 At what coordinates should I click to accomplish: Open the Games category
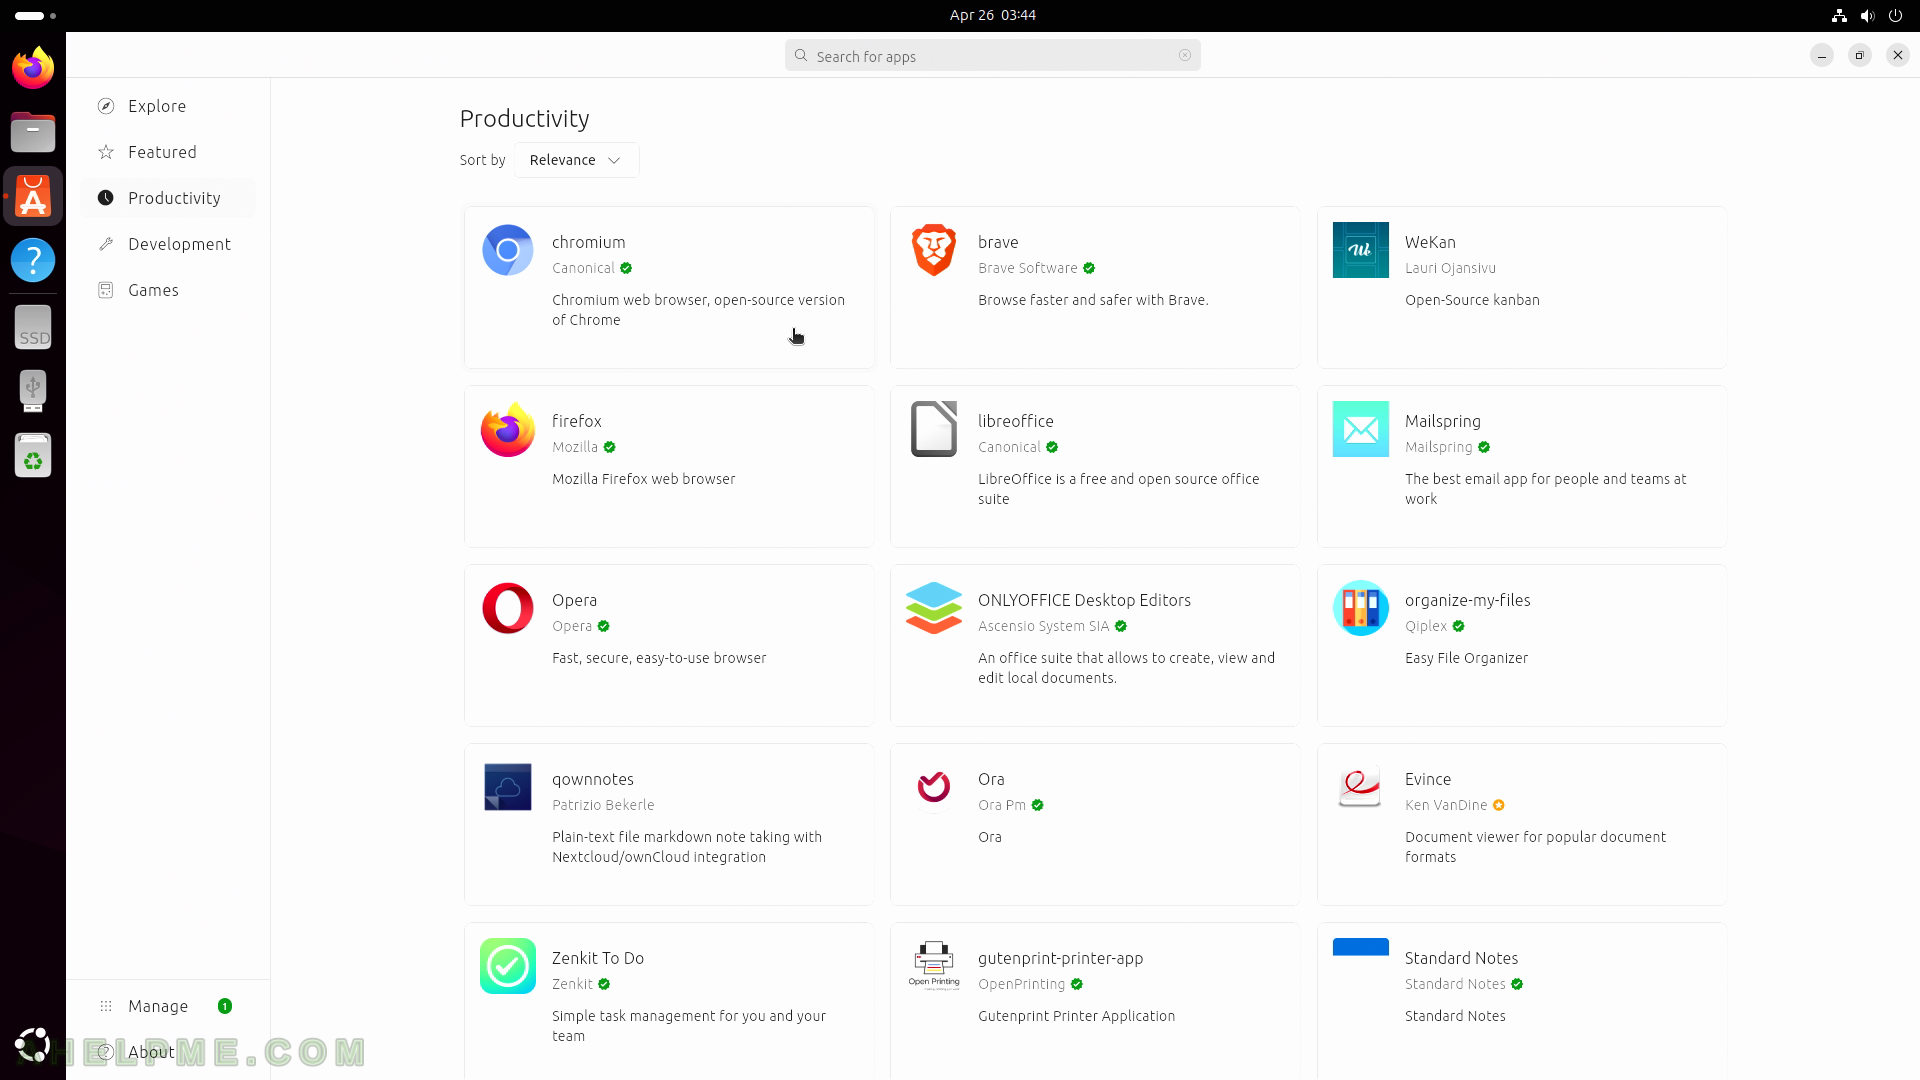click(168, 290)
